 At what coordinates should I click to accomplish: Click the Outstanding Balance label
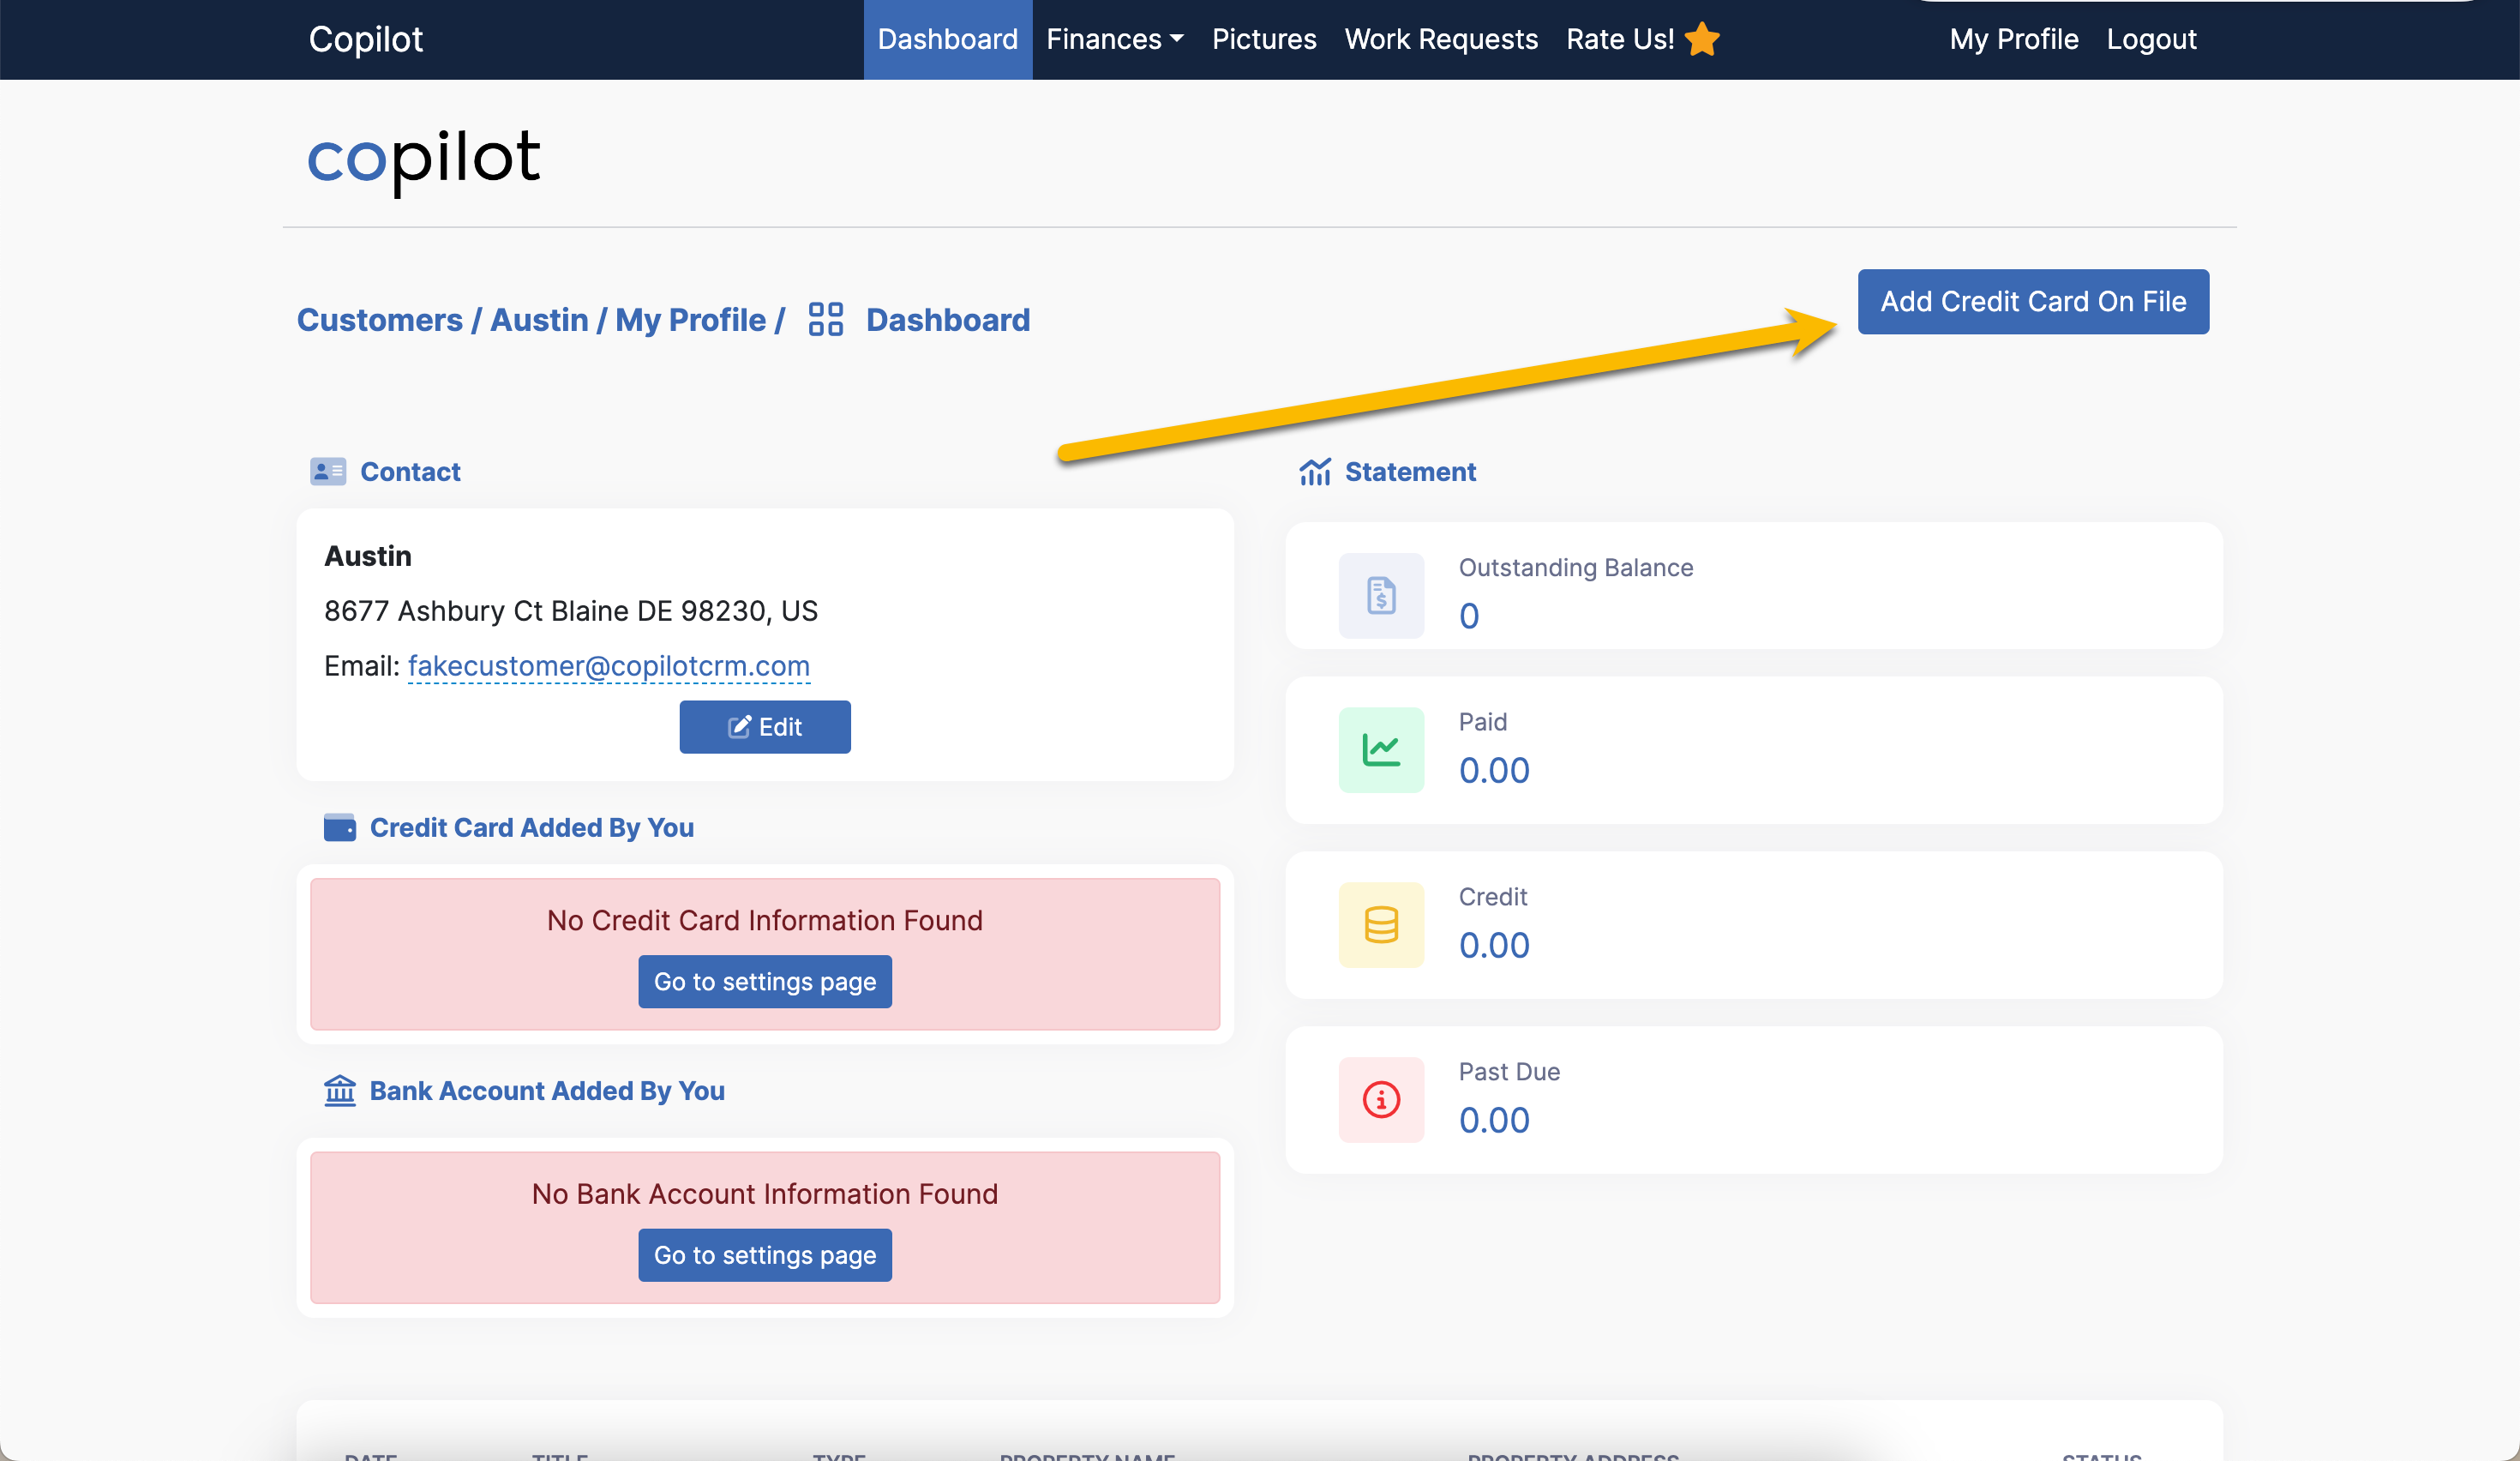1576,568
